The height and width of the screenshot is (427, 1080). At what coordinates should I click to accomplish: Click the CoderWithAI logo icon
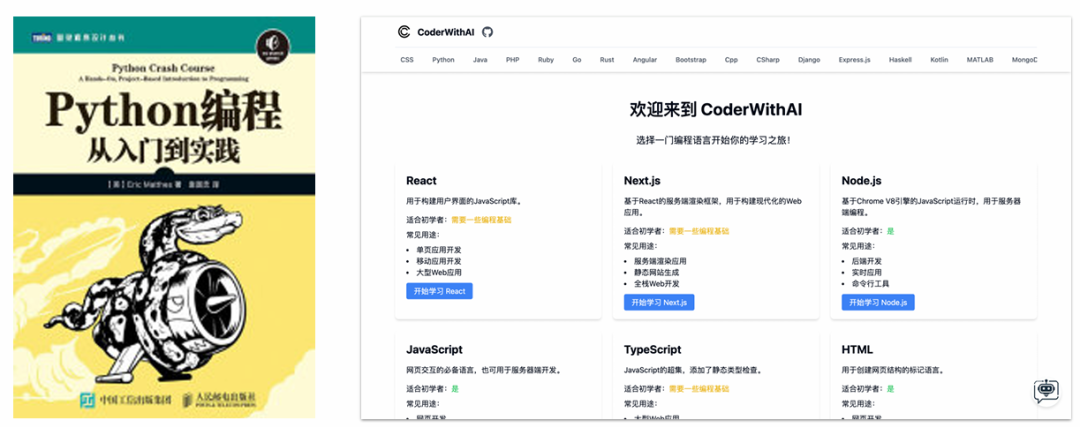click(x=404, y=32)
